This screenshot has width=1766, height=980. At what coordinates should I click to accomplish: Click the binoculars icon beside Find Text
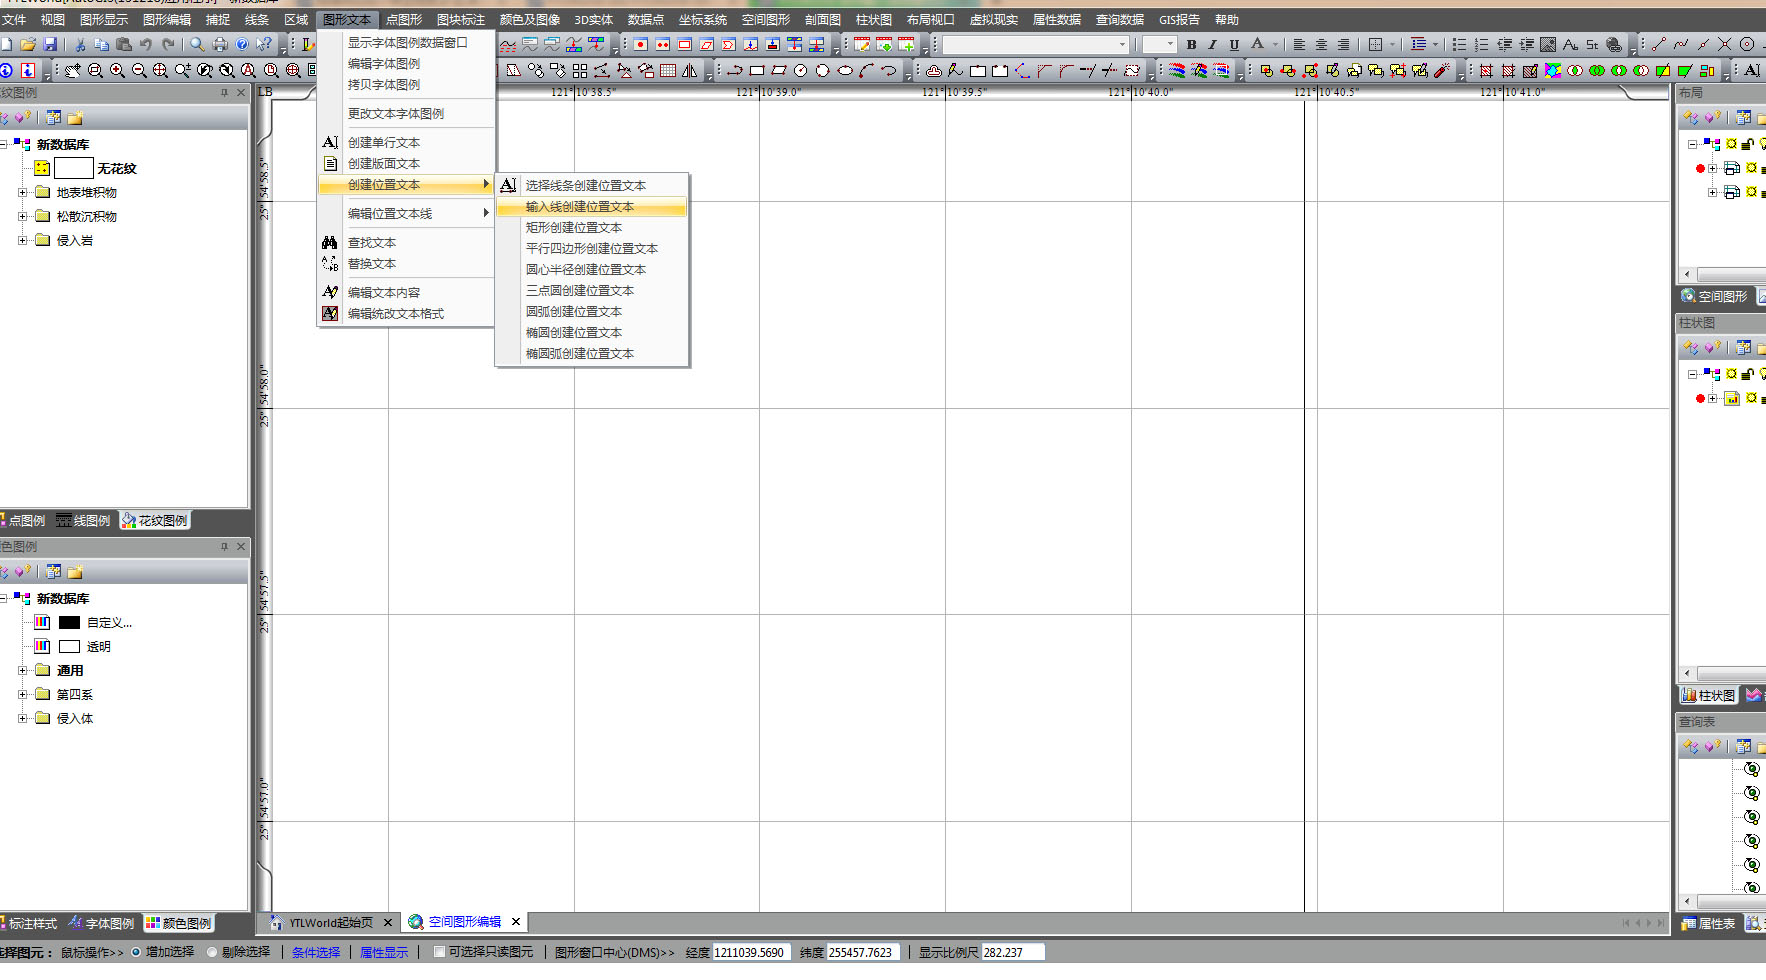click(330, 243)
